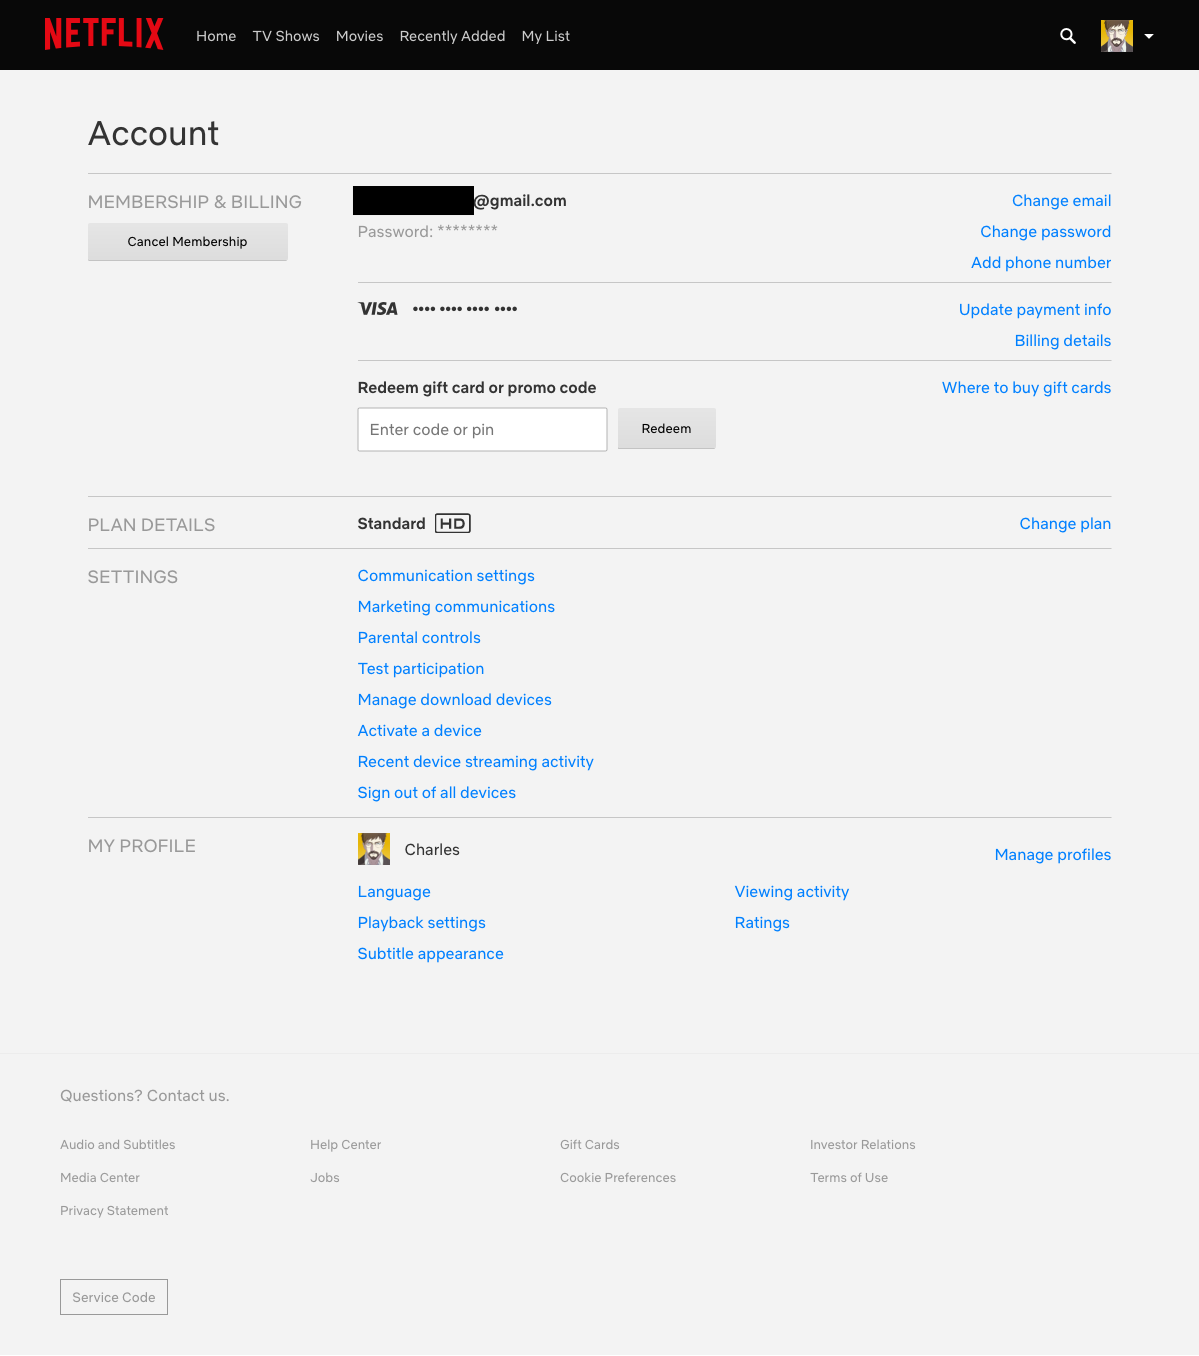Open Audio and Subtitles footer link

point(118,1145)
